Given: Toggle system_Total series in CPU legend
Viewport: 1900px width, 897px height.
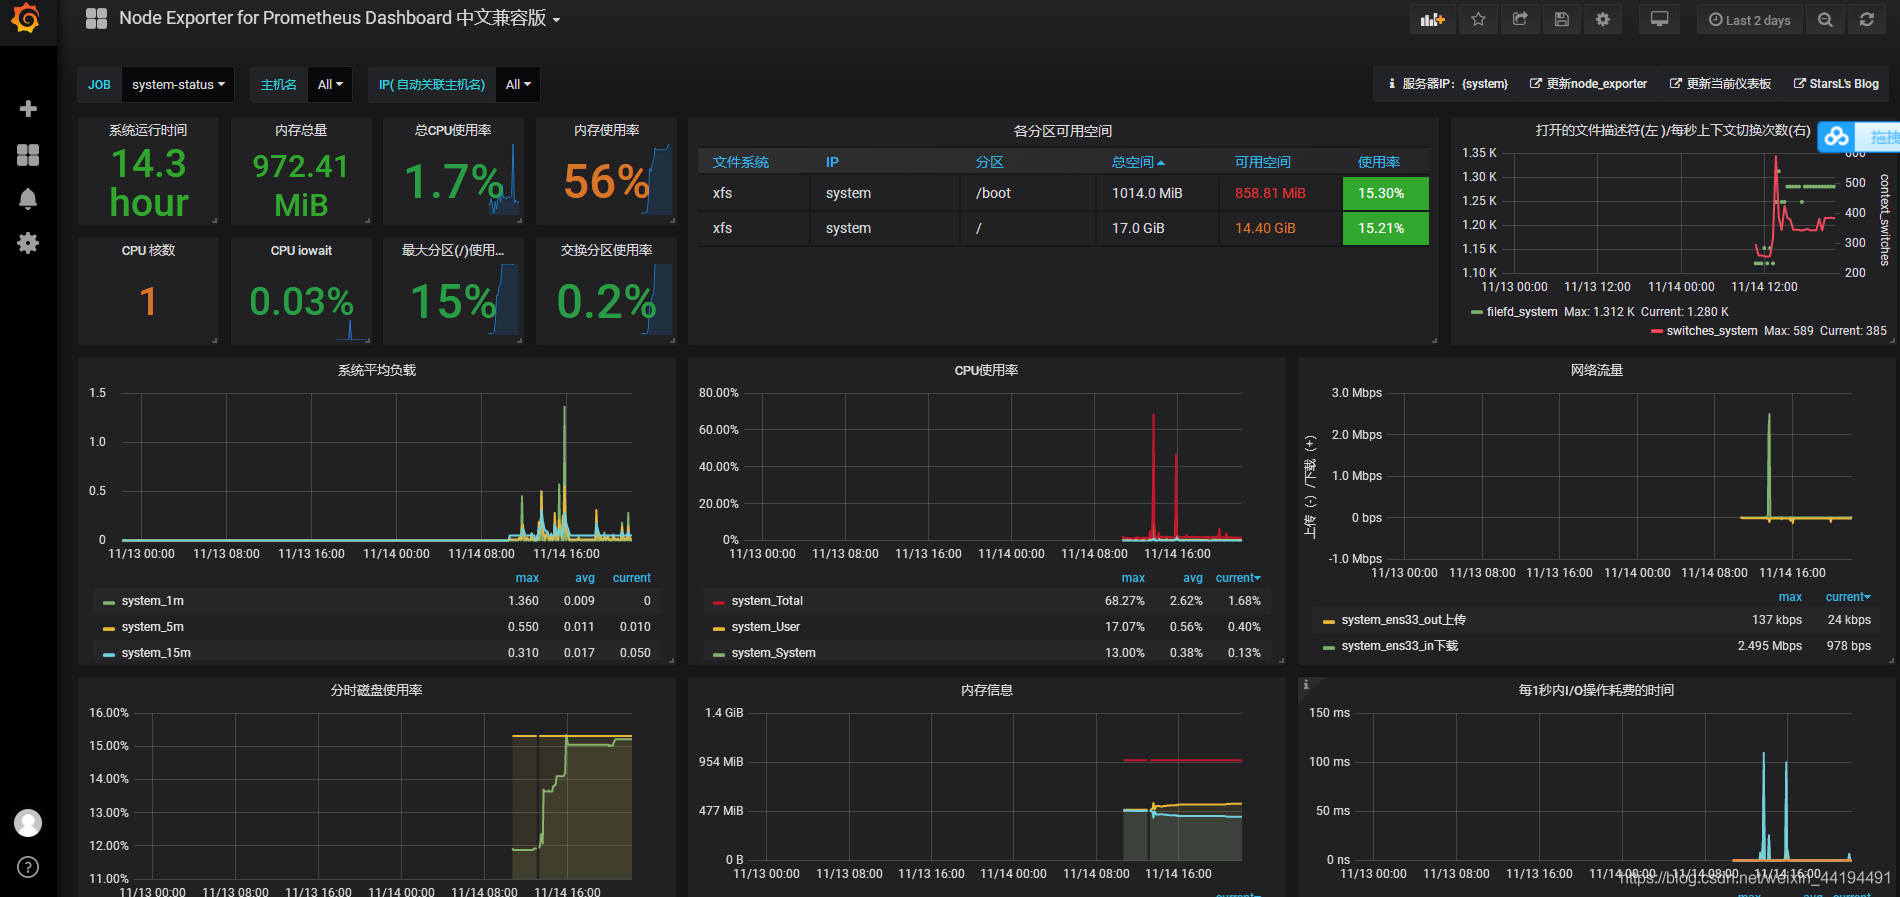Looking at the screenshot, I should (x=766, y=601).
